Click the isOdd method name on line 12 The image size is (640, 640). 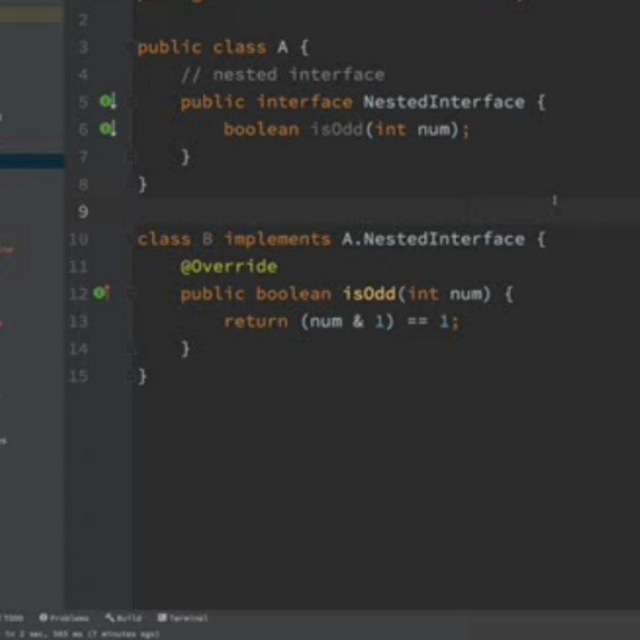369,293
